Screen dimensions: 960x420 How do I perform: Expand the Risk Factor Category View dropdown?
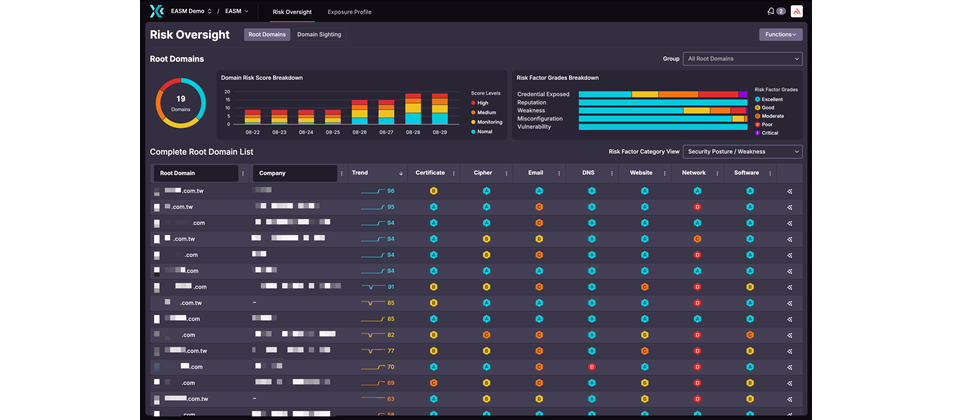point(742,152)
